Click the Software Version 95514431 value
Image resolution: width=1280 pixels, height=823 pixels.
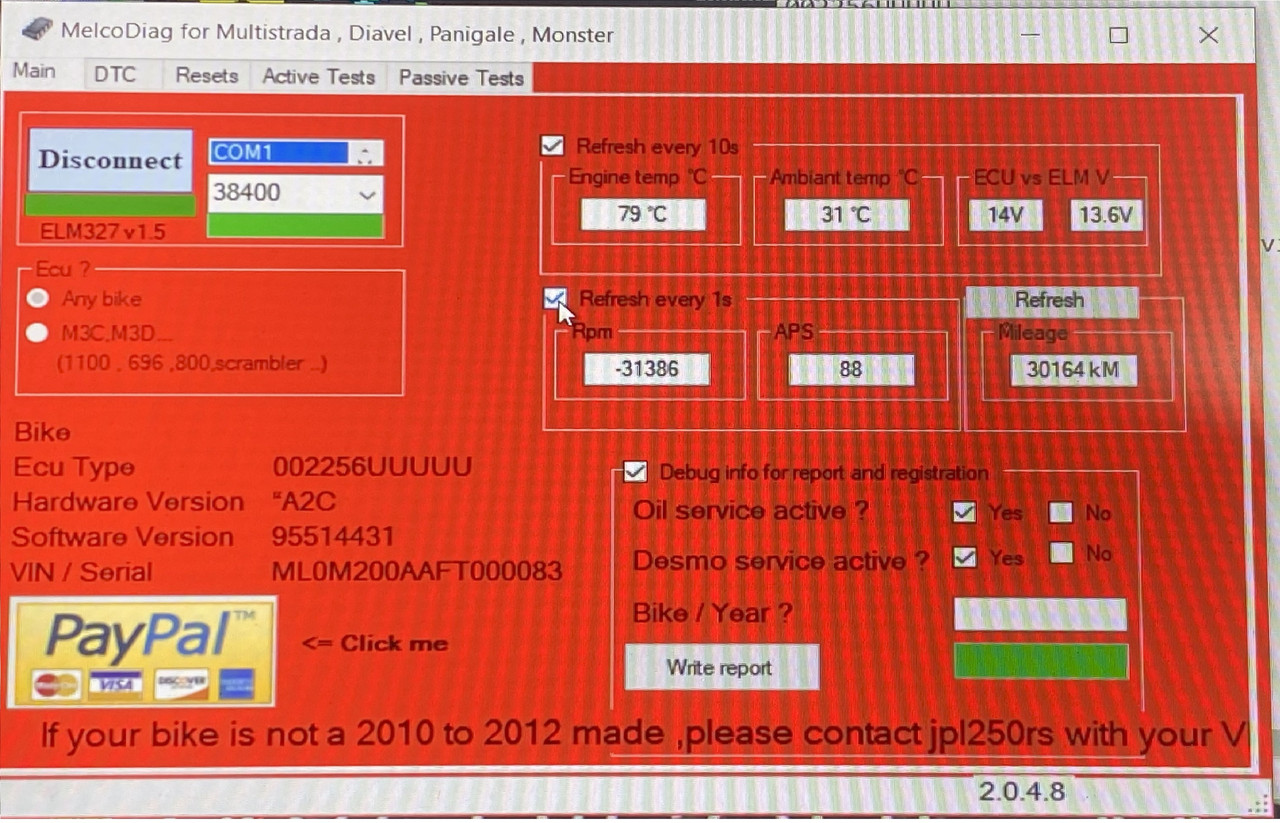click(x=333, y=537)
